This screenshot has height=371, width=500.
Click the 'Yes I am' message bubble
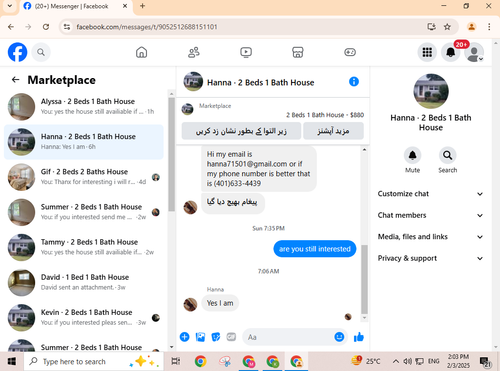[220, 303]
